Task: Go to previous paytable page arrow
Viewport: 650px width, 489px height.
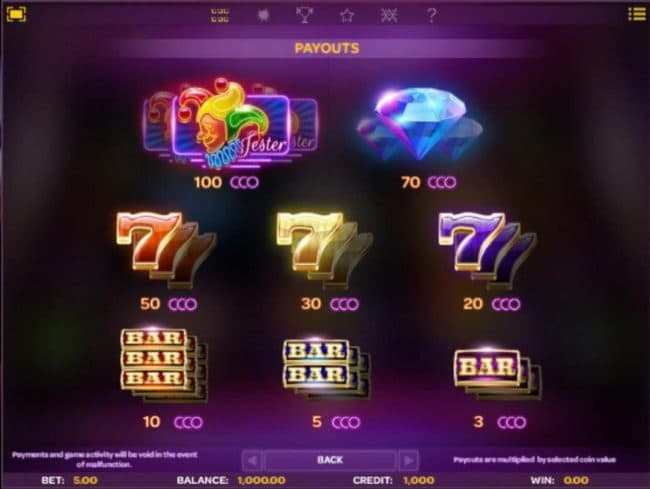Action: [252, 460]
